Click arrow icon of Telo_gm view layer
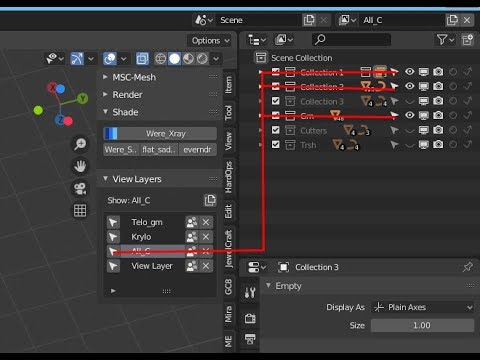The image size is (480, 360). 113,222
